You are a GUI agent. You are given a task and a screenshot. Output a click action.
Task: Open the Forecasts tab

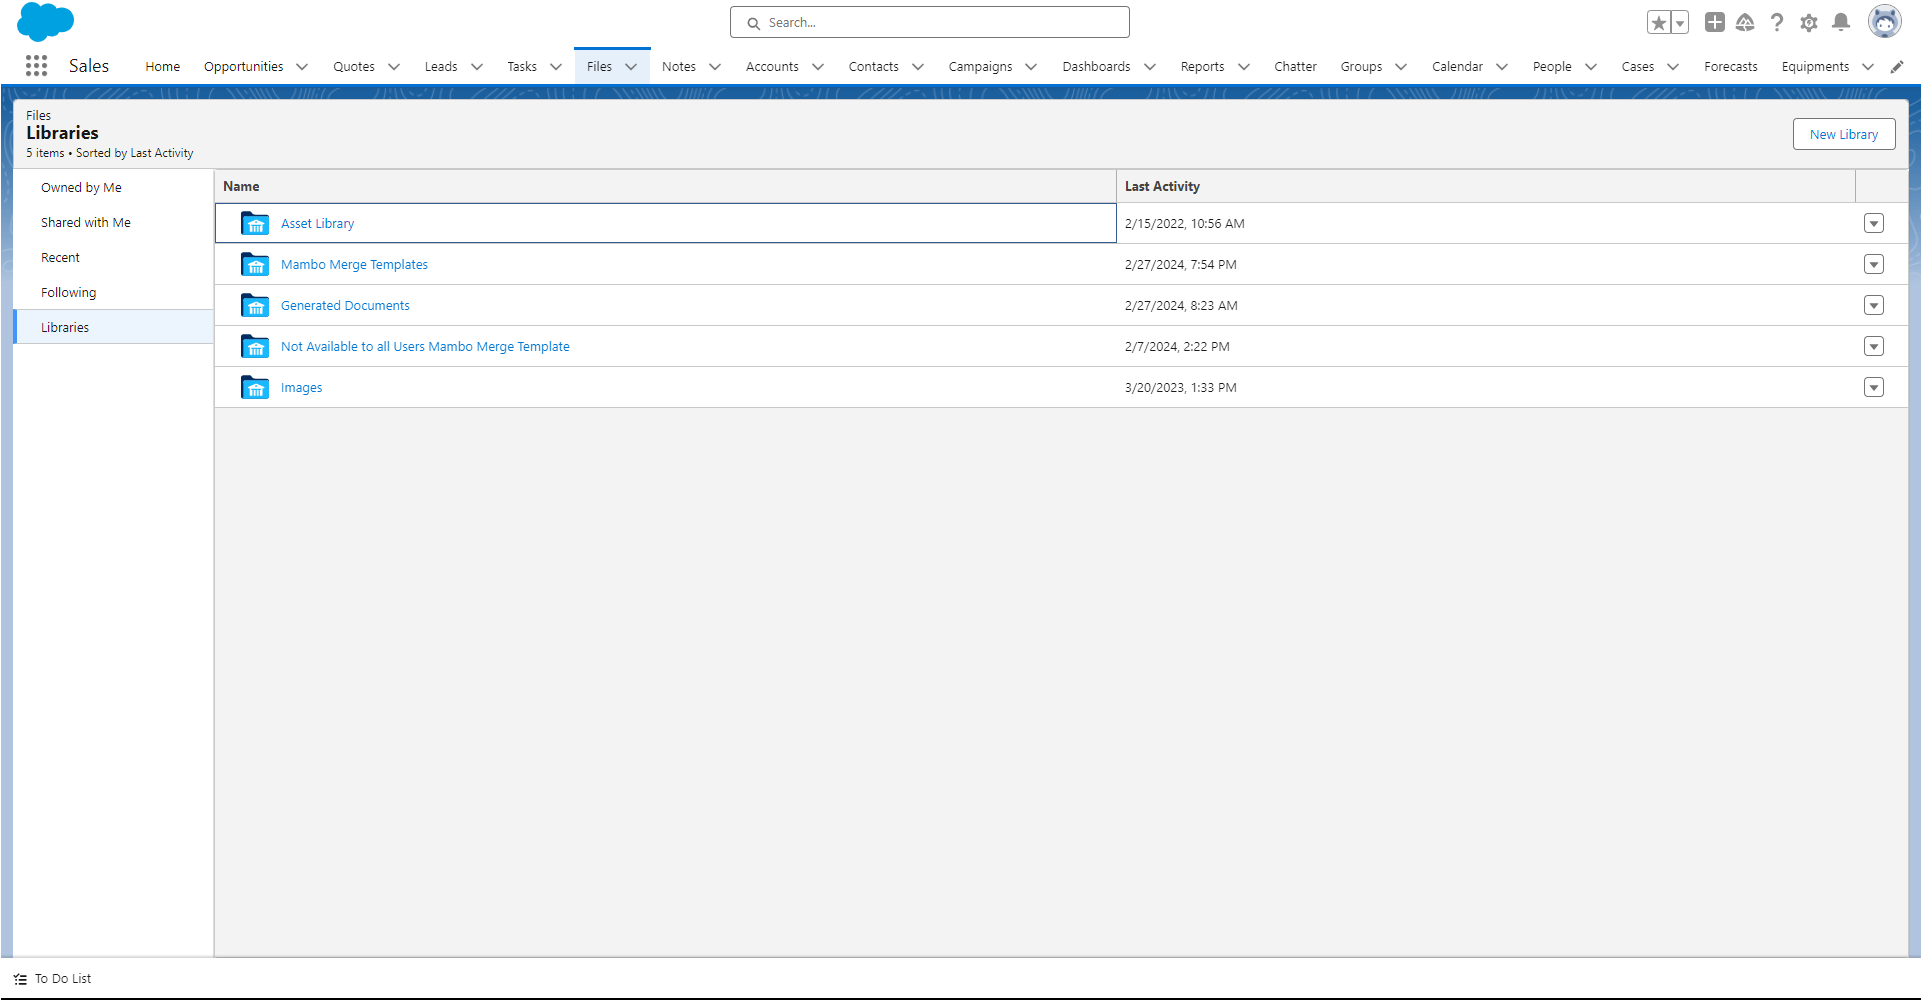click(x=1731, y=66)
